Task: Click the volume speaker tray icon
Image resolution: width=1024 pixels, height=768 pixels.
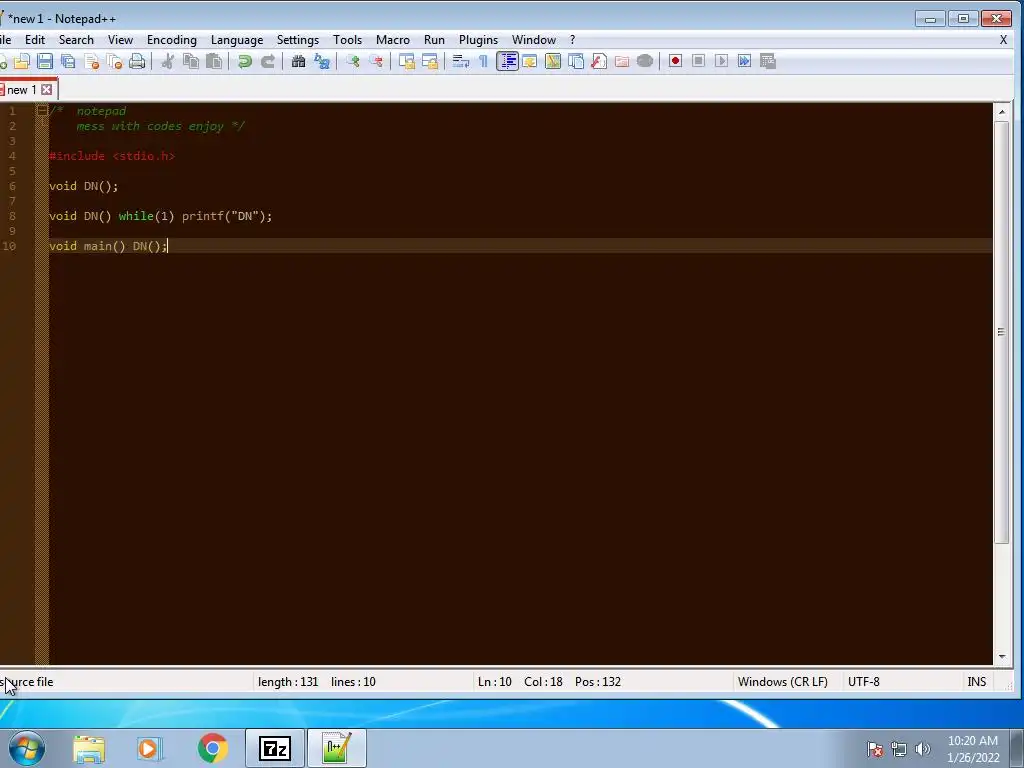Action: 922,749
